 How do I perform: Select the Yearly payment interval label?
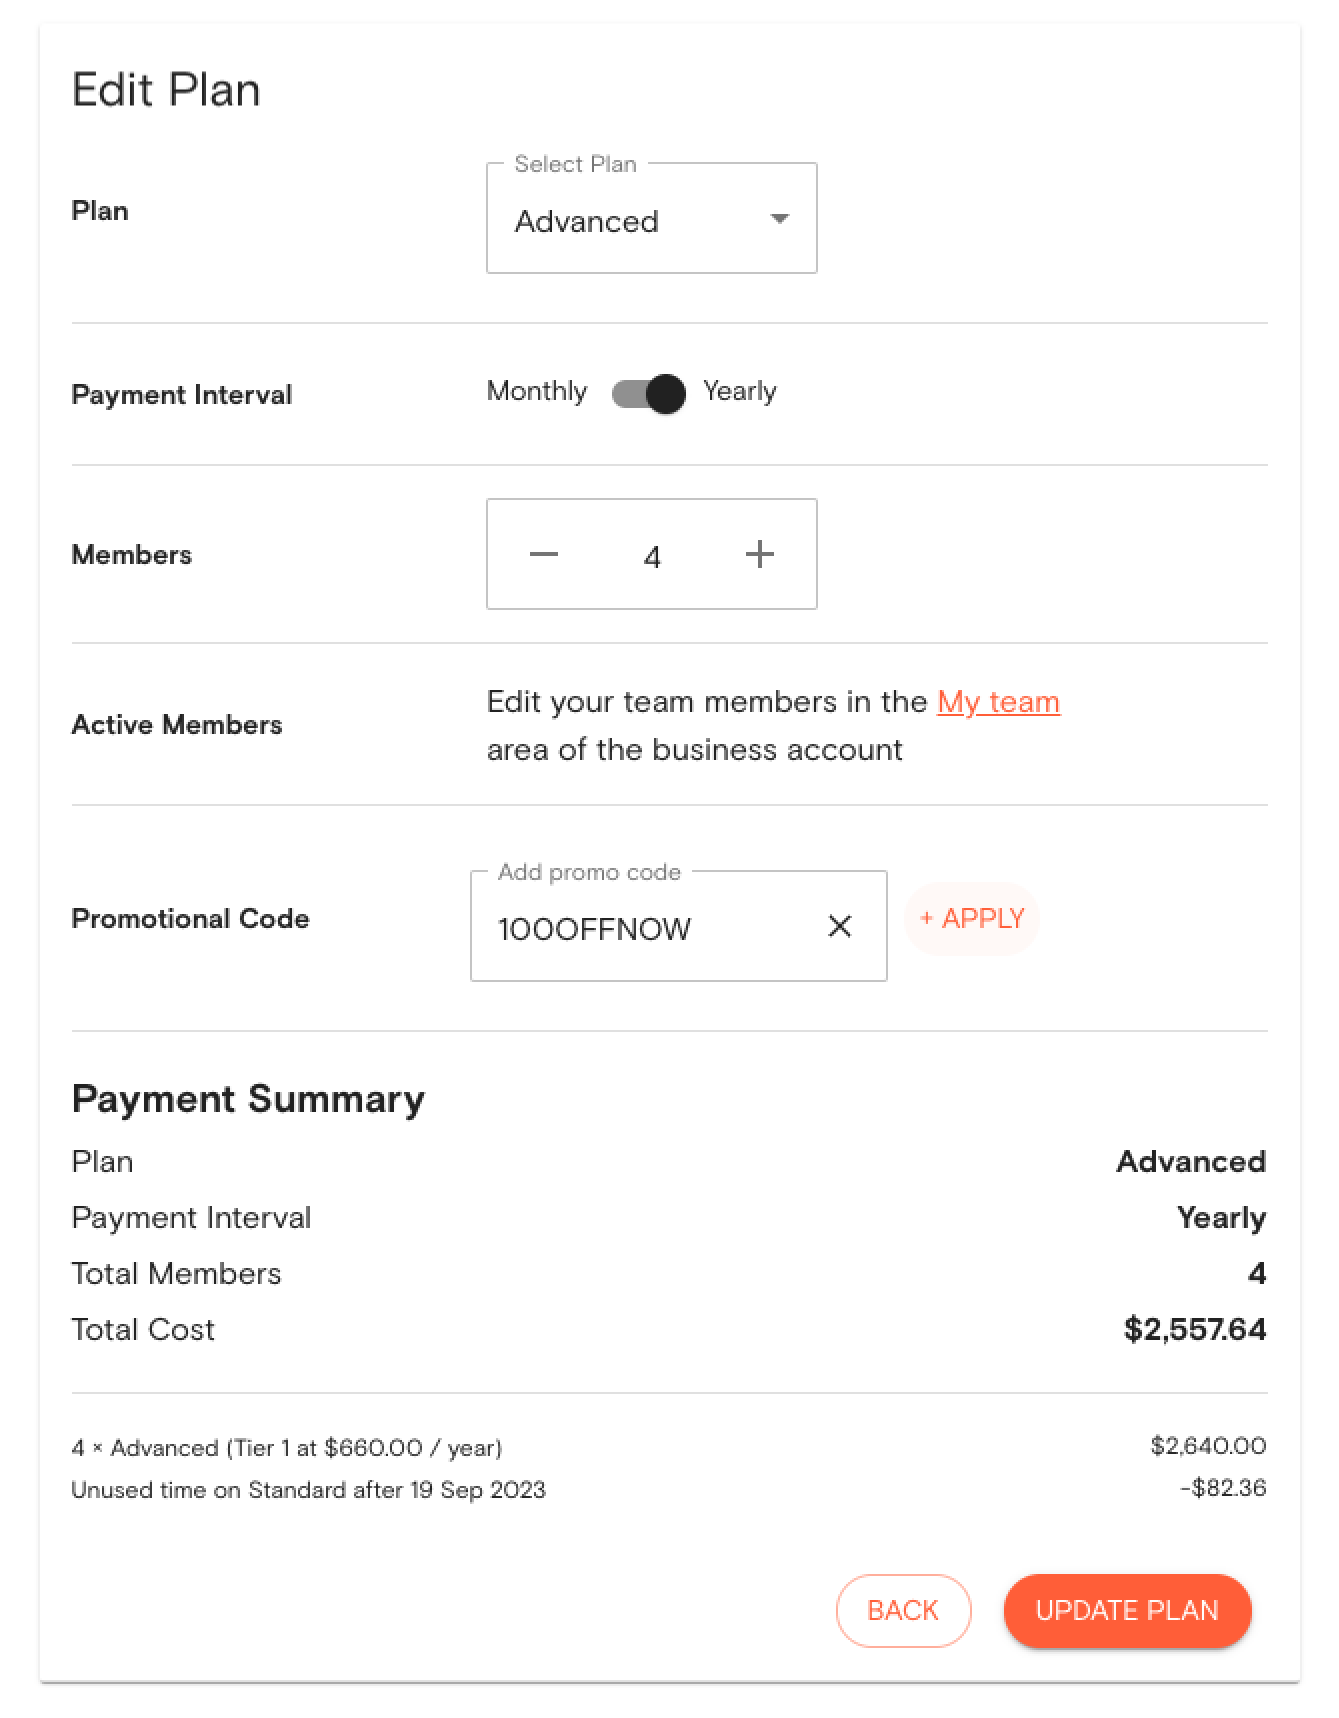tap(739, 391)
